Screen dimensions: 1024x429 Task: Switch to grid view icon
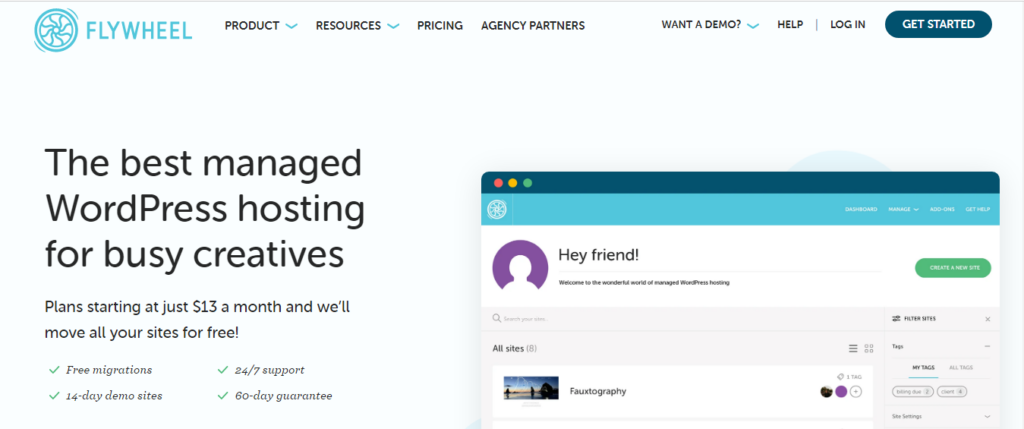pyautogui.click(x=869, y=348)
